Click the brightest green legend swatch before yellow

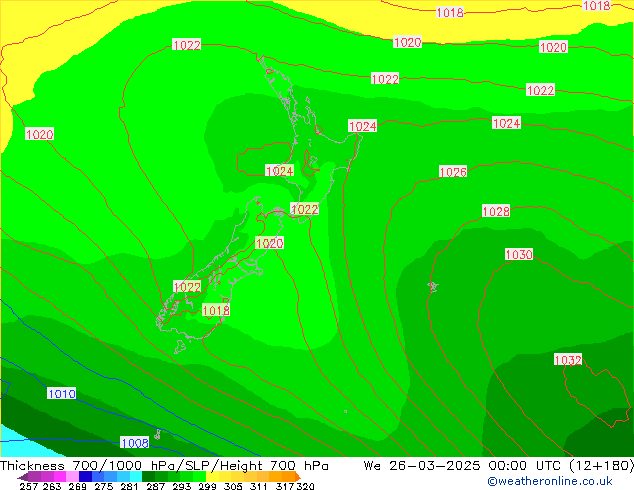pyautogui.click(x=199, y=477)
